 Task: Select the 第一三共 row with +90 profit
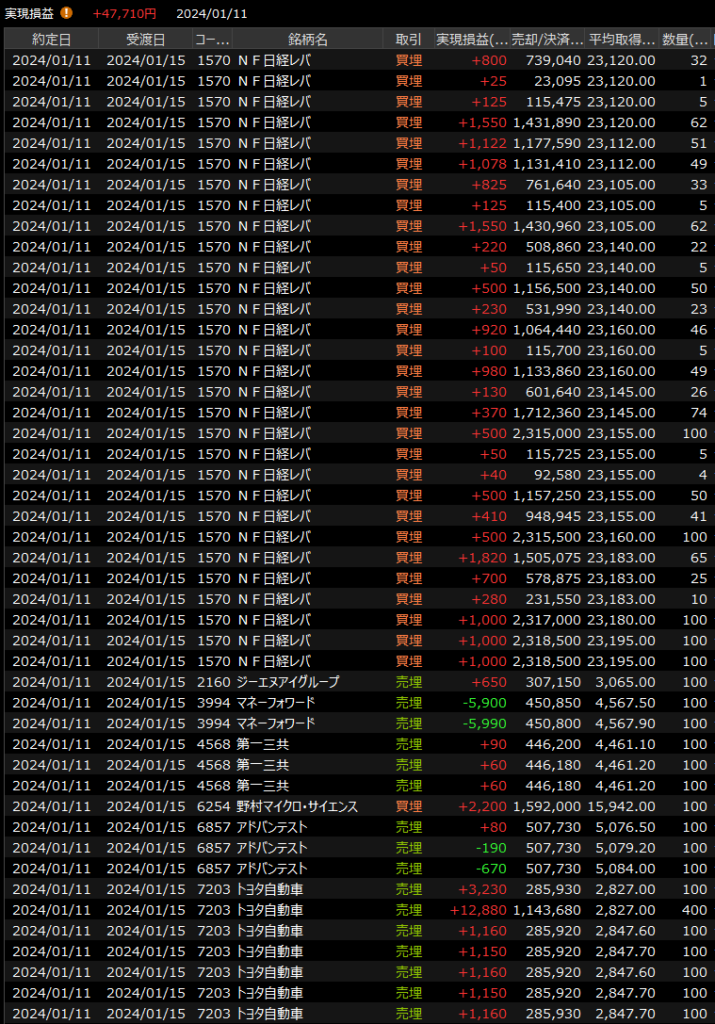(x=262, y=744)
